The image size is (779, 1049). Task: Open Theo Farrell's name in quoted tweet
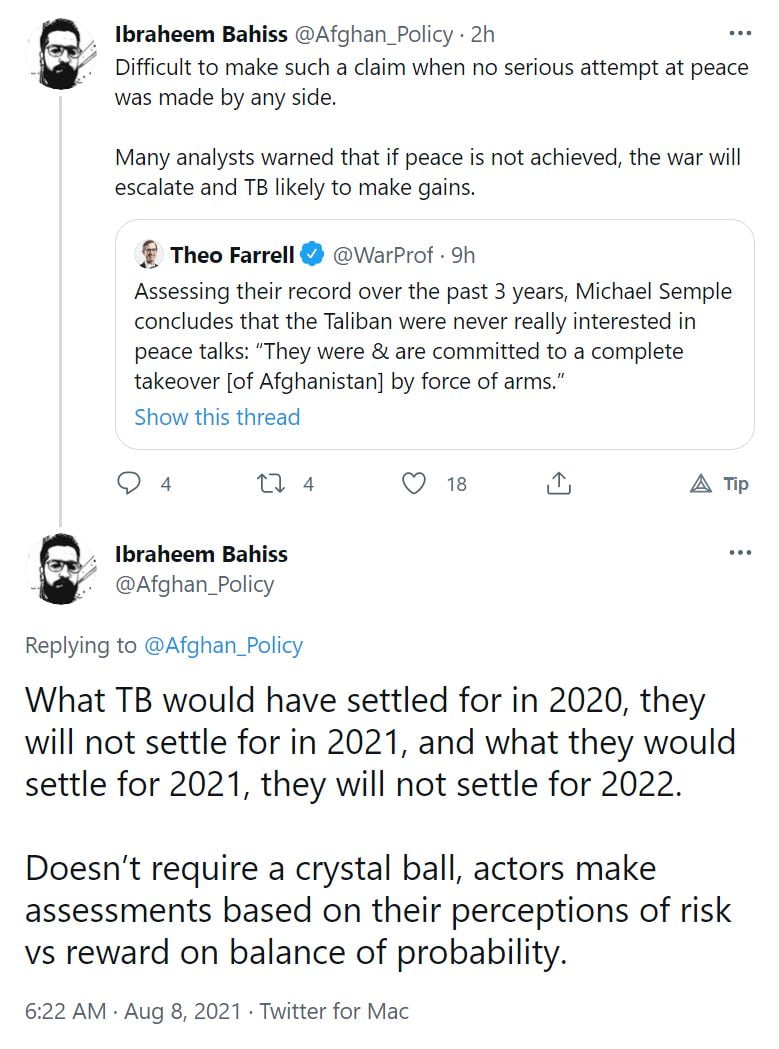click(232, 255)
